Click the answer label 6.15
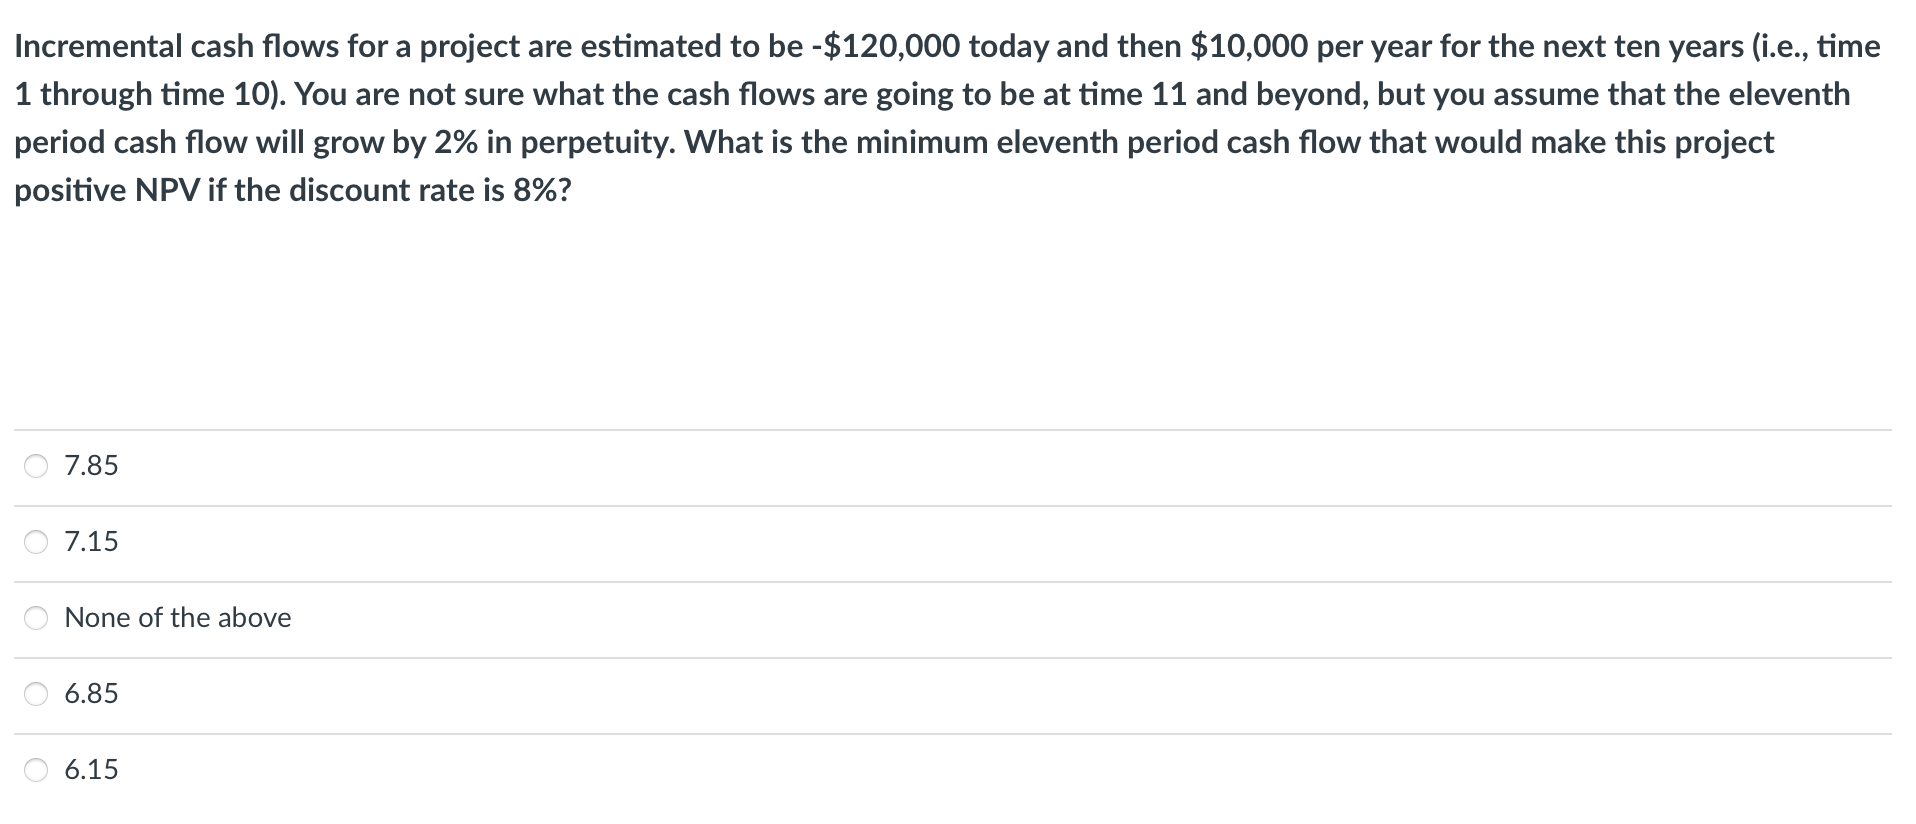This screenshot has width=1916, height=824. pyautogui.click(x=91, y=770)
